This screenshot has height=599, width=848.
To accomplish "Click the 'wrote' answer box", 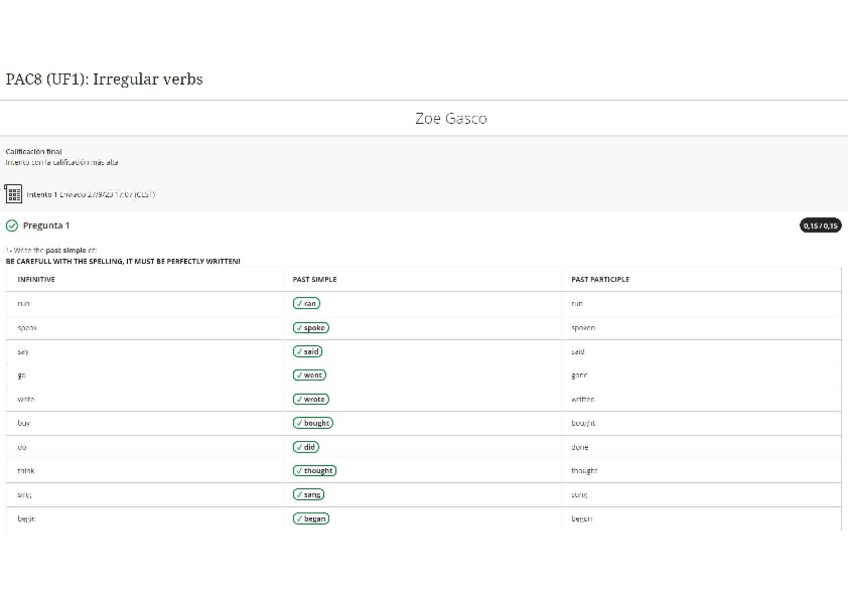I will click(x=311, y=399).
